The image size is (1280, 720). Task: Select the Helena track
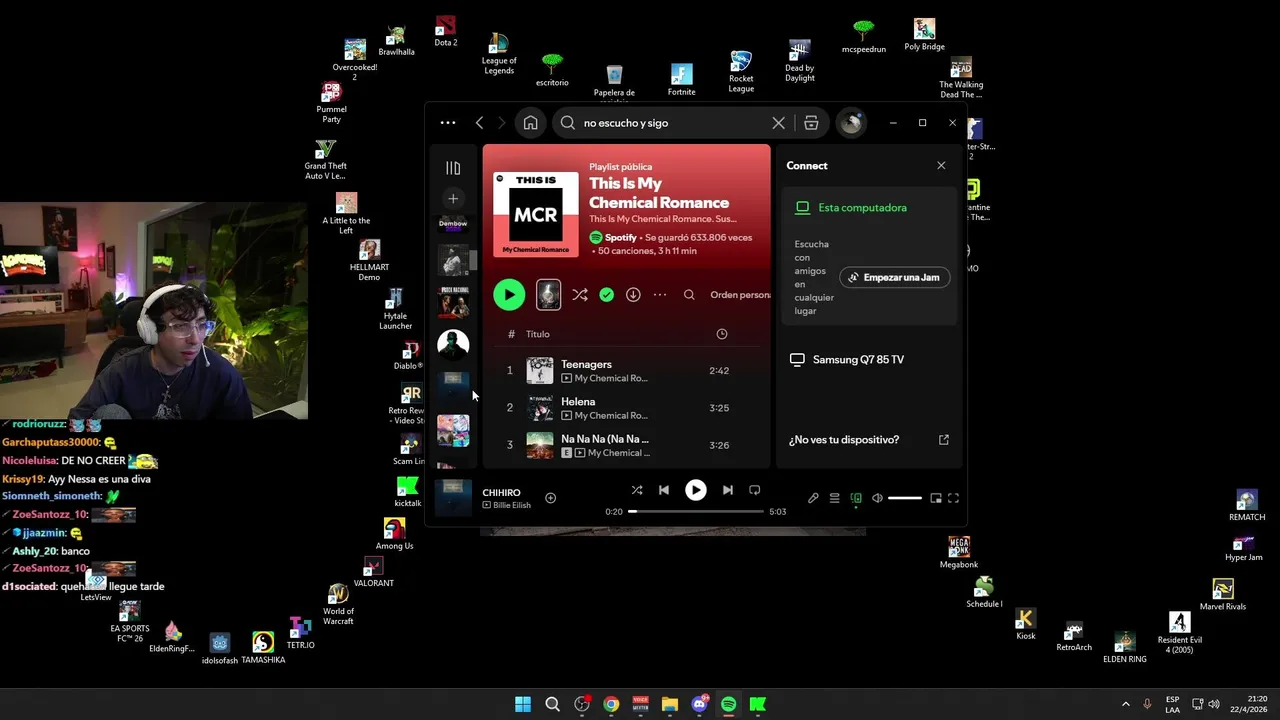tap(627, 408)
